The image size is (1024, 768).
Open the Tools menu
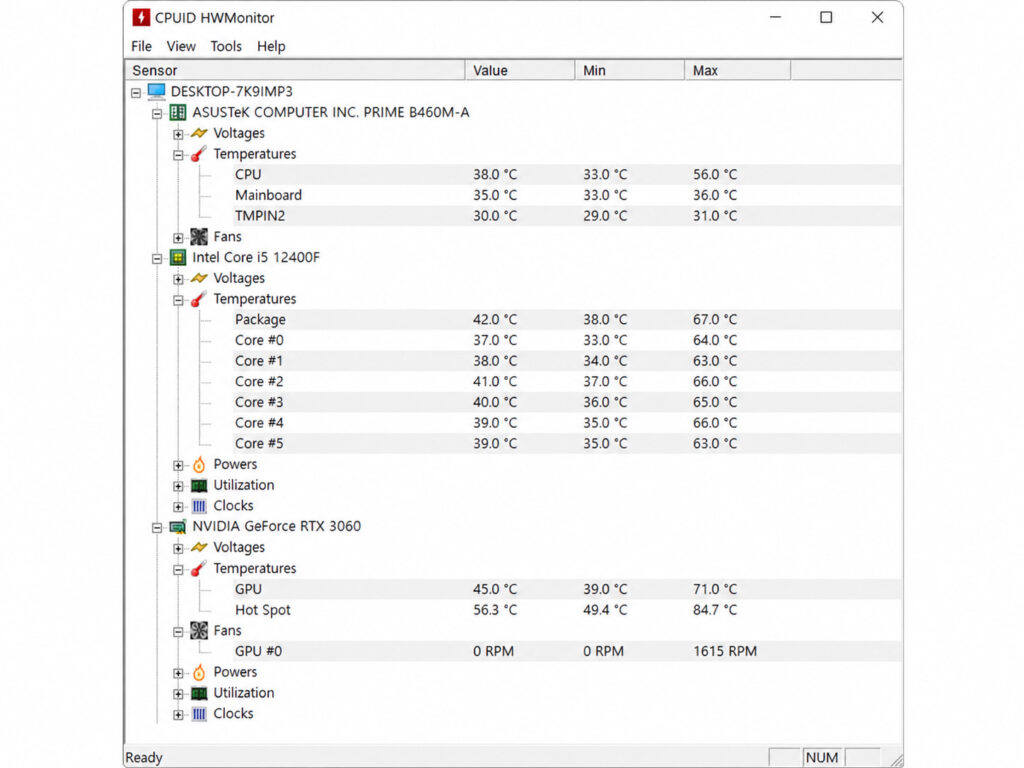(226, 46)
